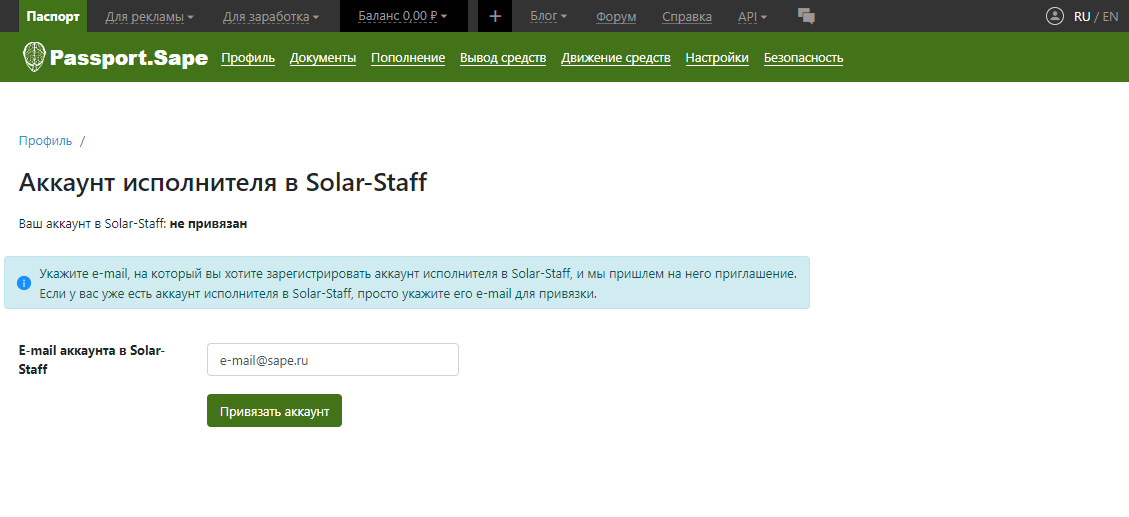
Task: Click the blue info icon in notice
Action: 24,282
